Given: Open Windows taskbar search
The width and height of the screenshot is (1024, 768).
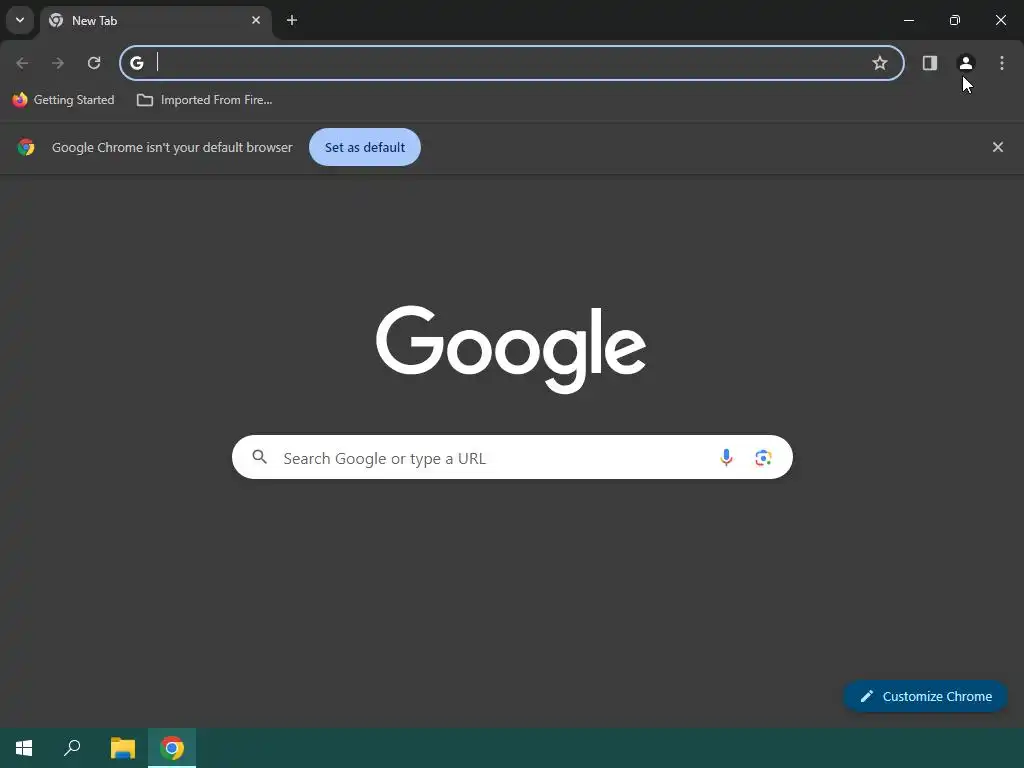Looking at the screenshot, I should 72,748.
